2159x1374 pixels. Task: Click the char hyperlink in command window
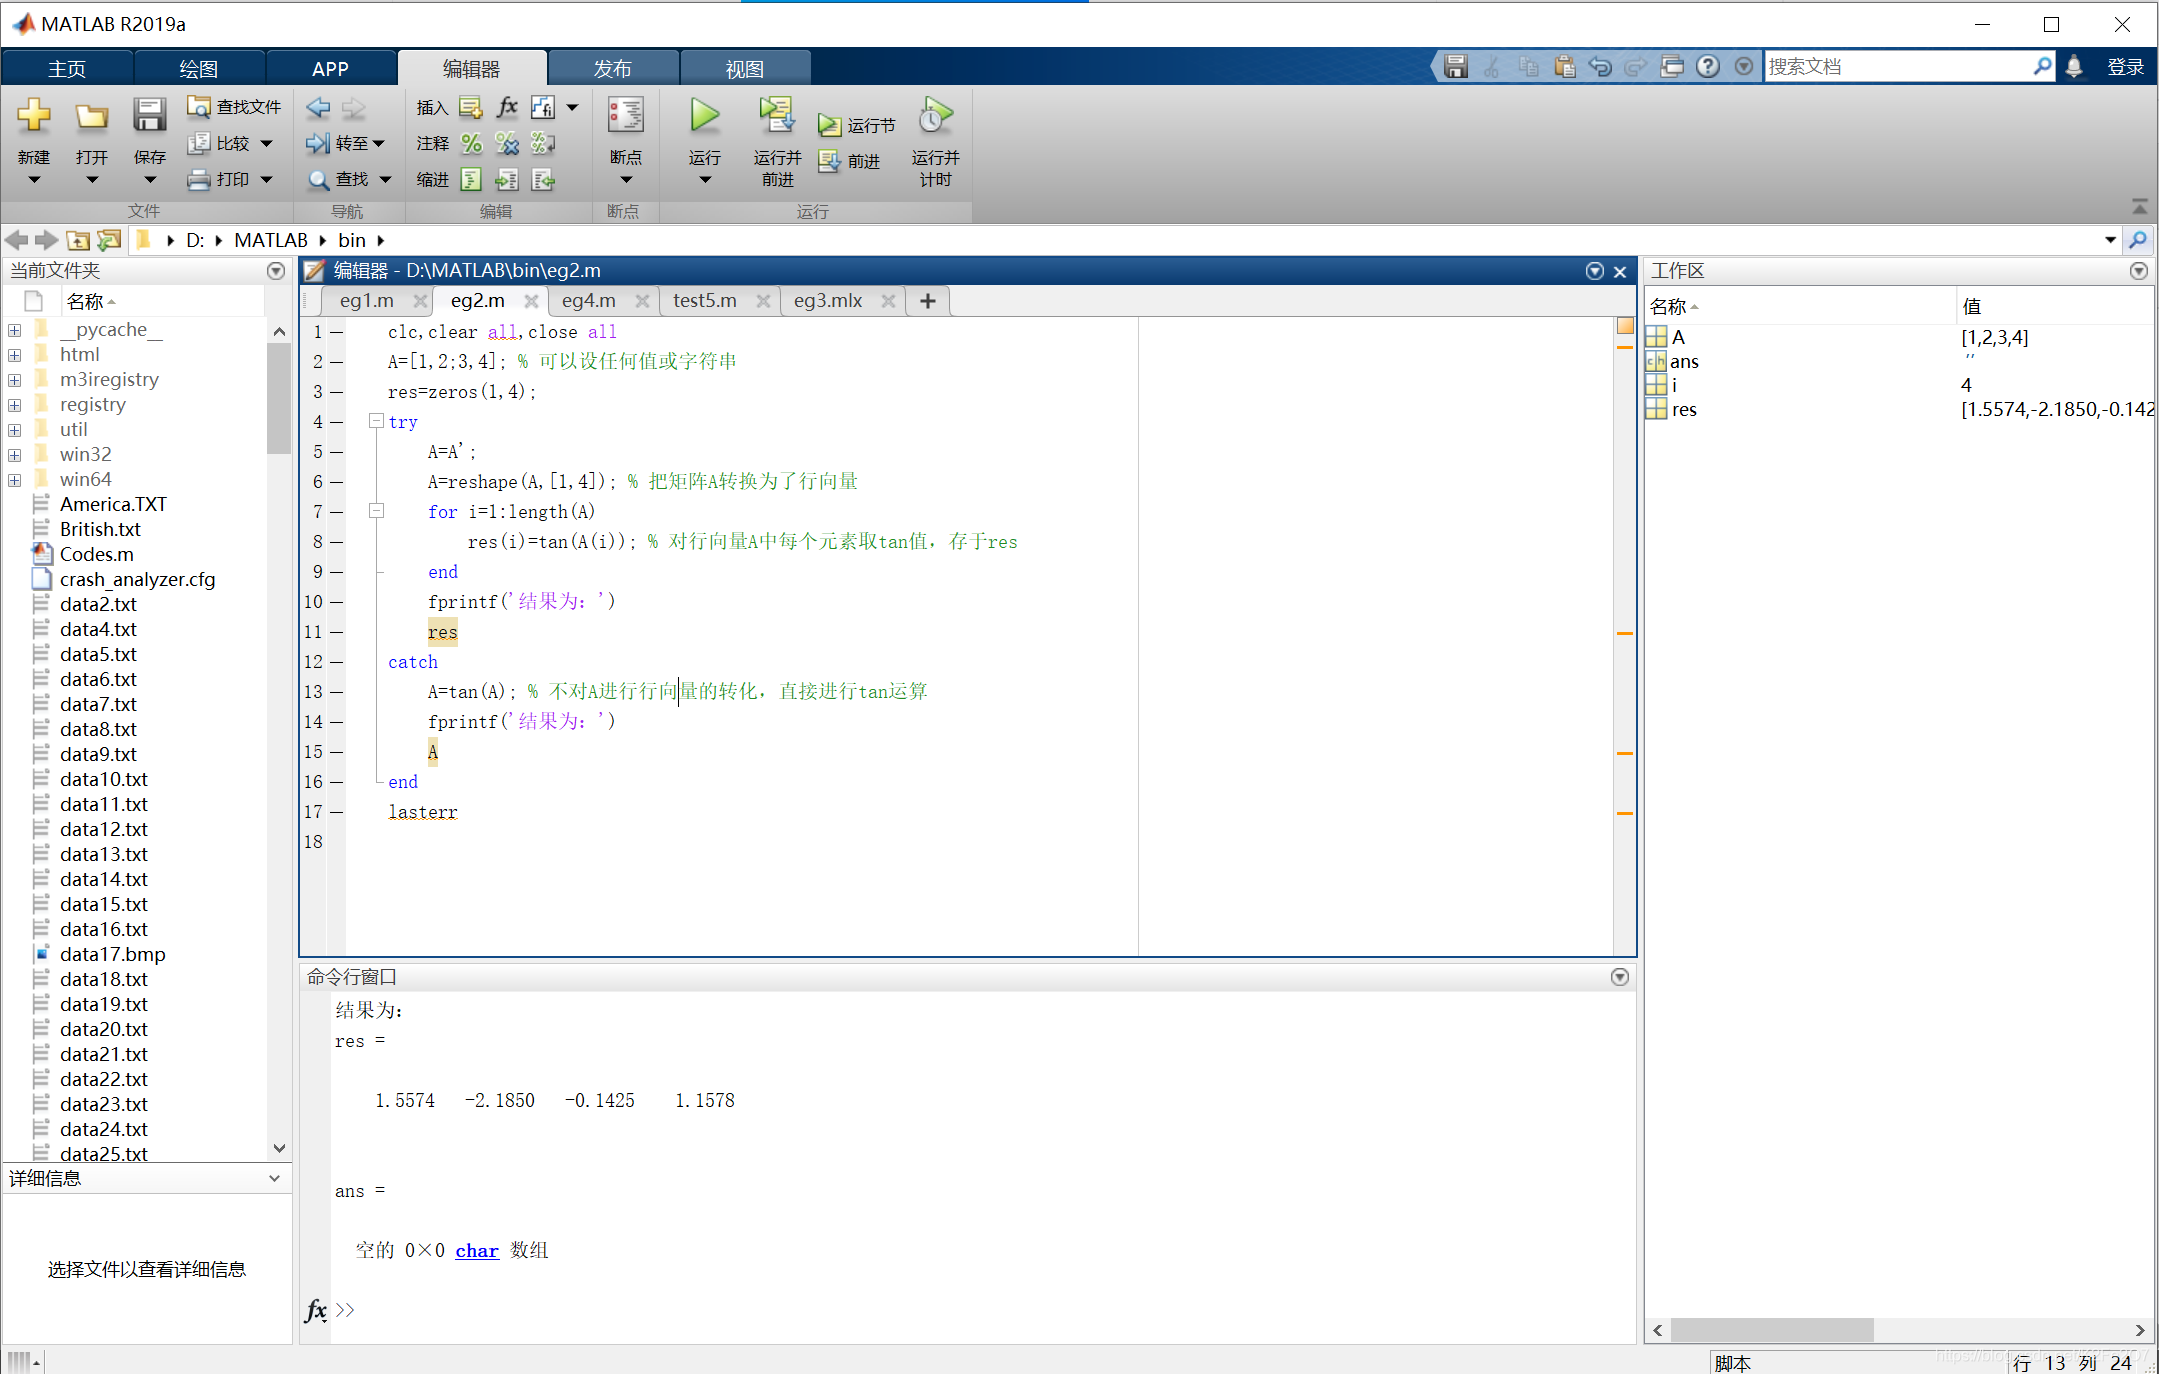[x=477, y=1251]
